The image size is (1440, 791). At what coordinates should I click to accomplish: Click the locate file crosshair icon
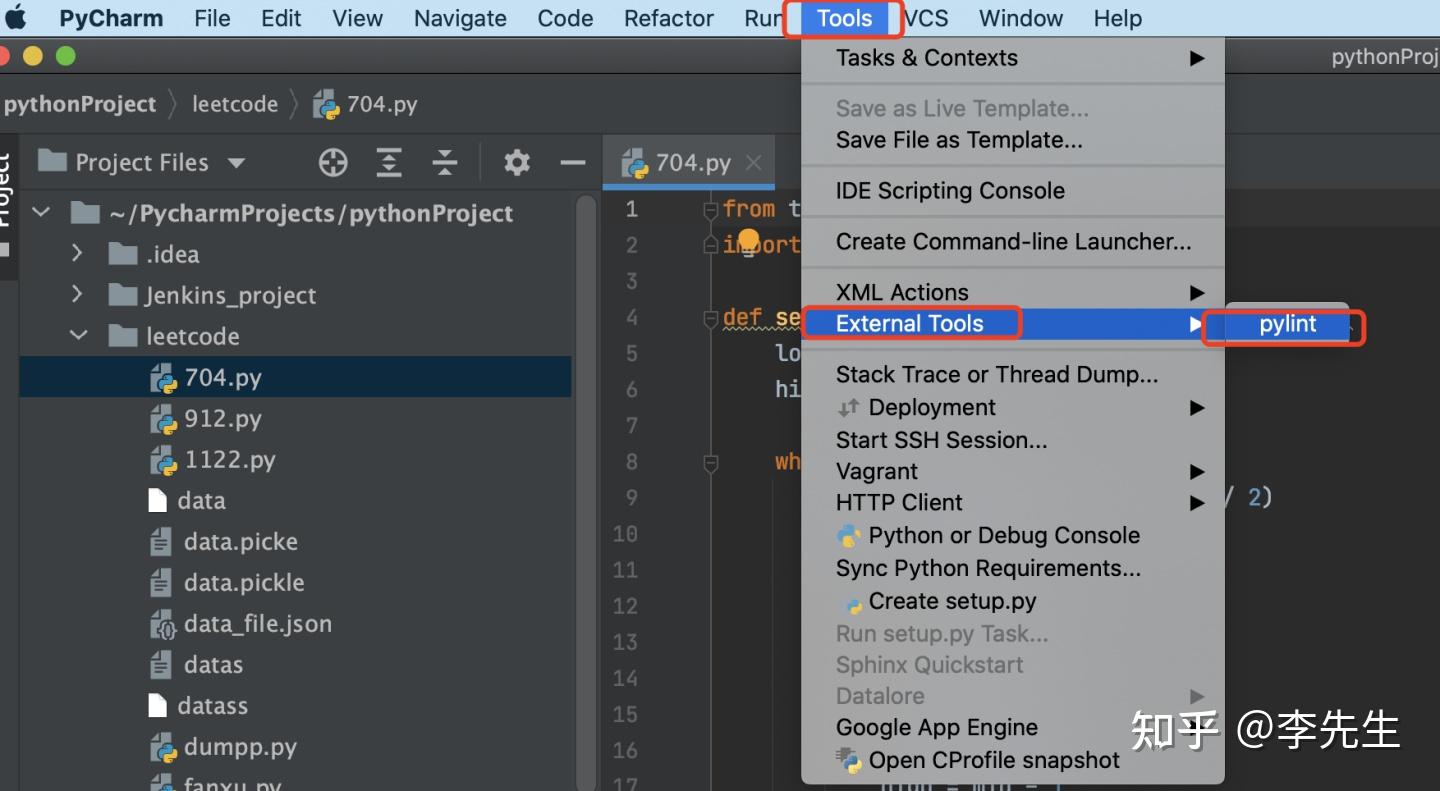pyautogui.click(x=333, y=162)
